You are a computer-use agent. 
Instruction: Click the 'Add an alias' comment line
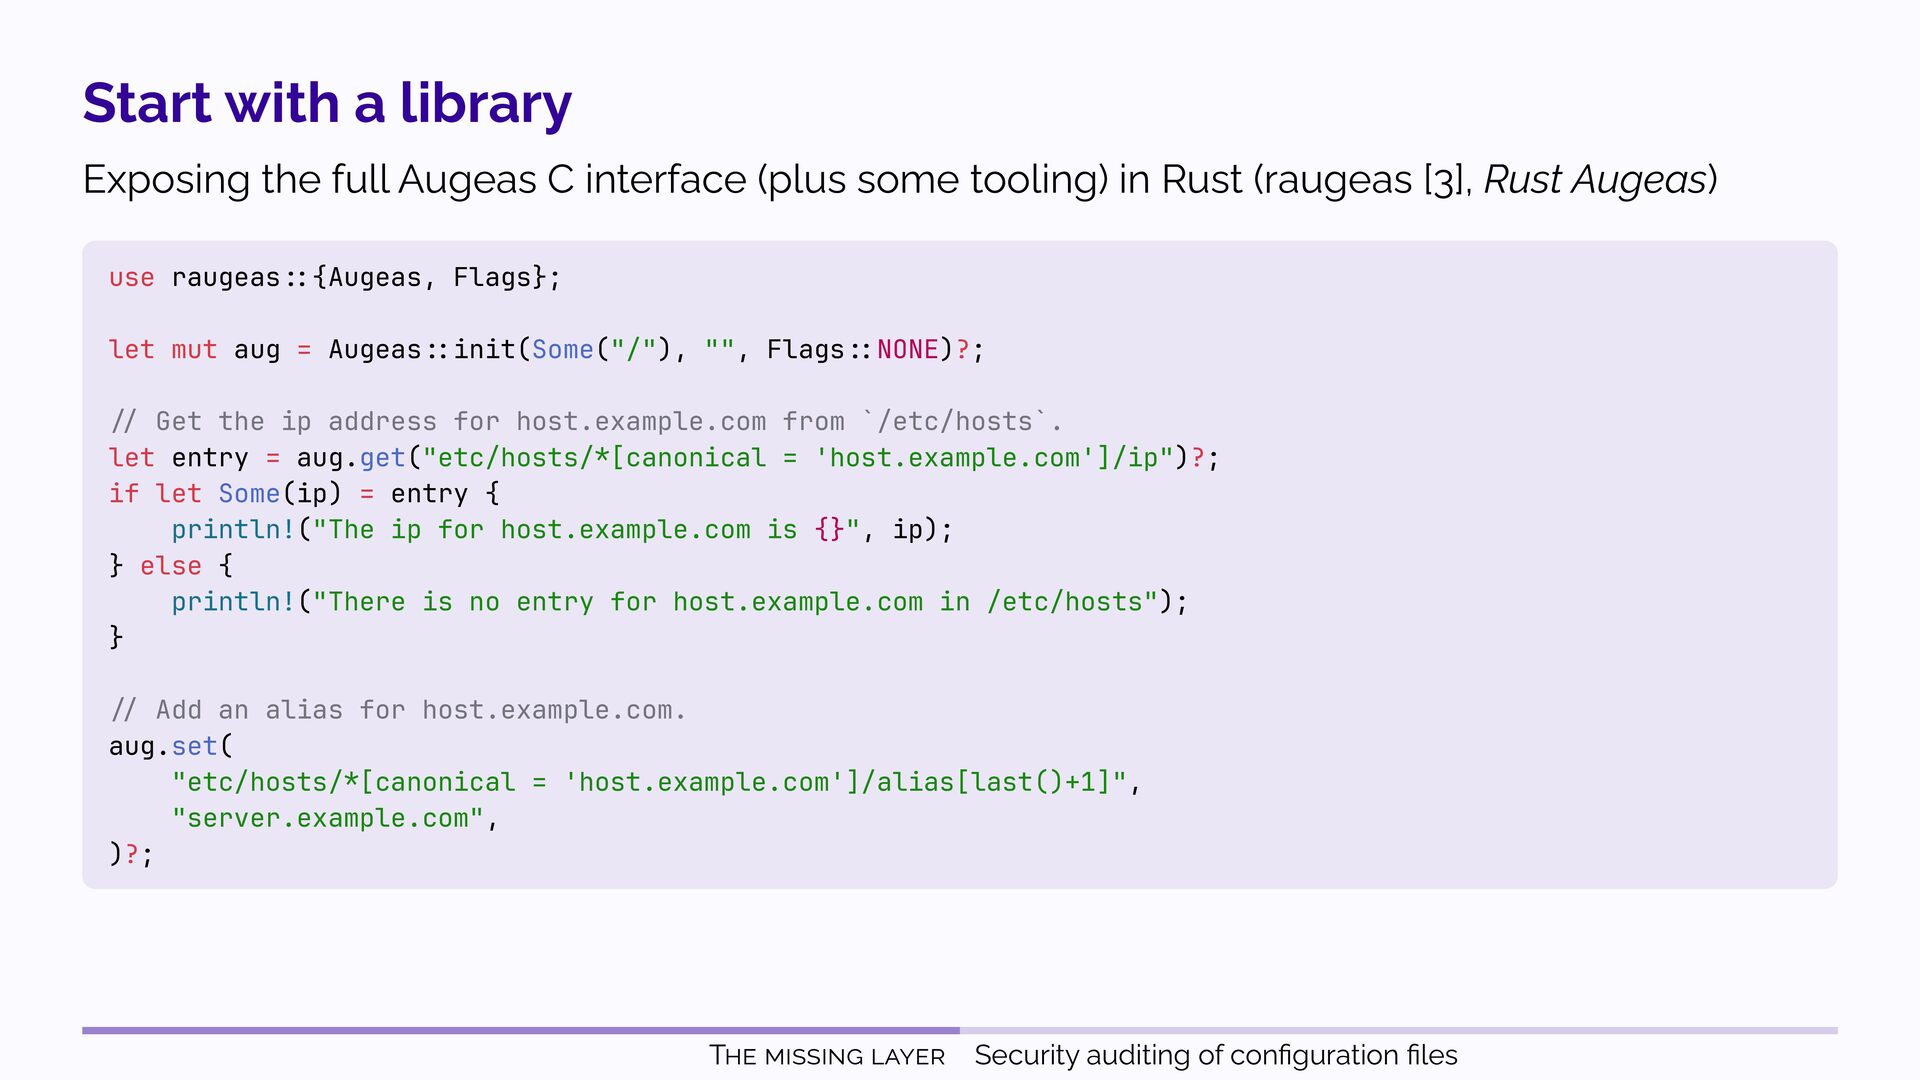point(397,710)
